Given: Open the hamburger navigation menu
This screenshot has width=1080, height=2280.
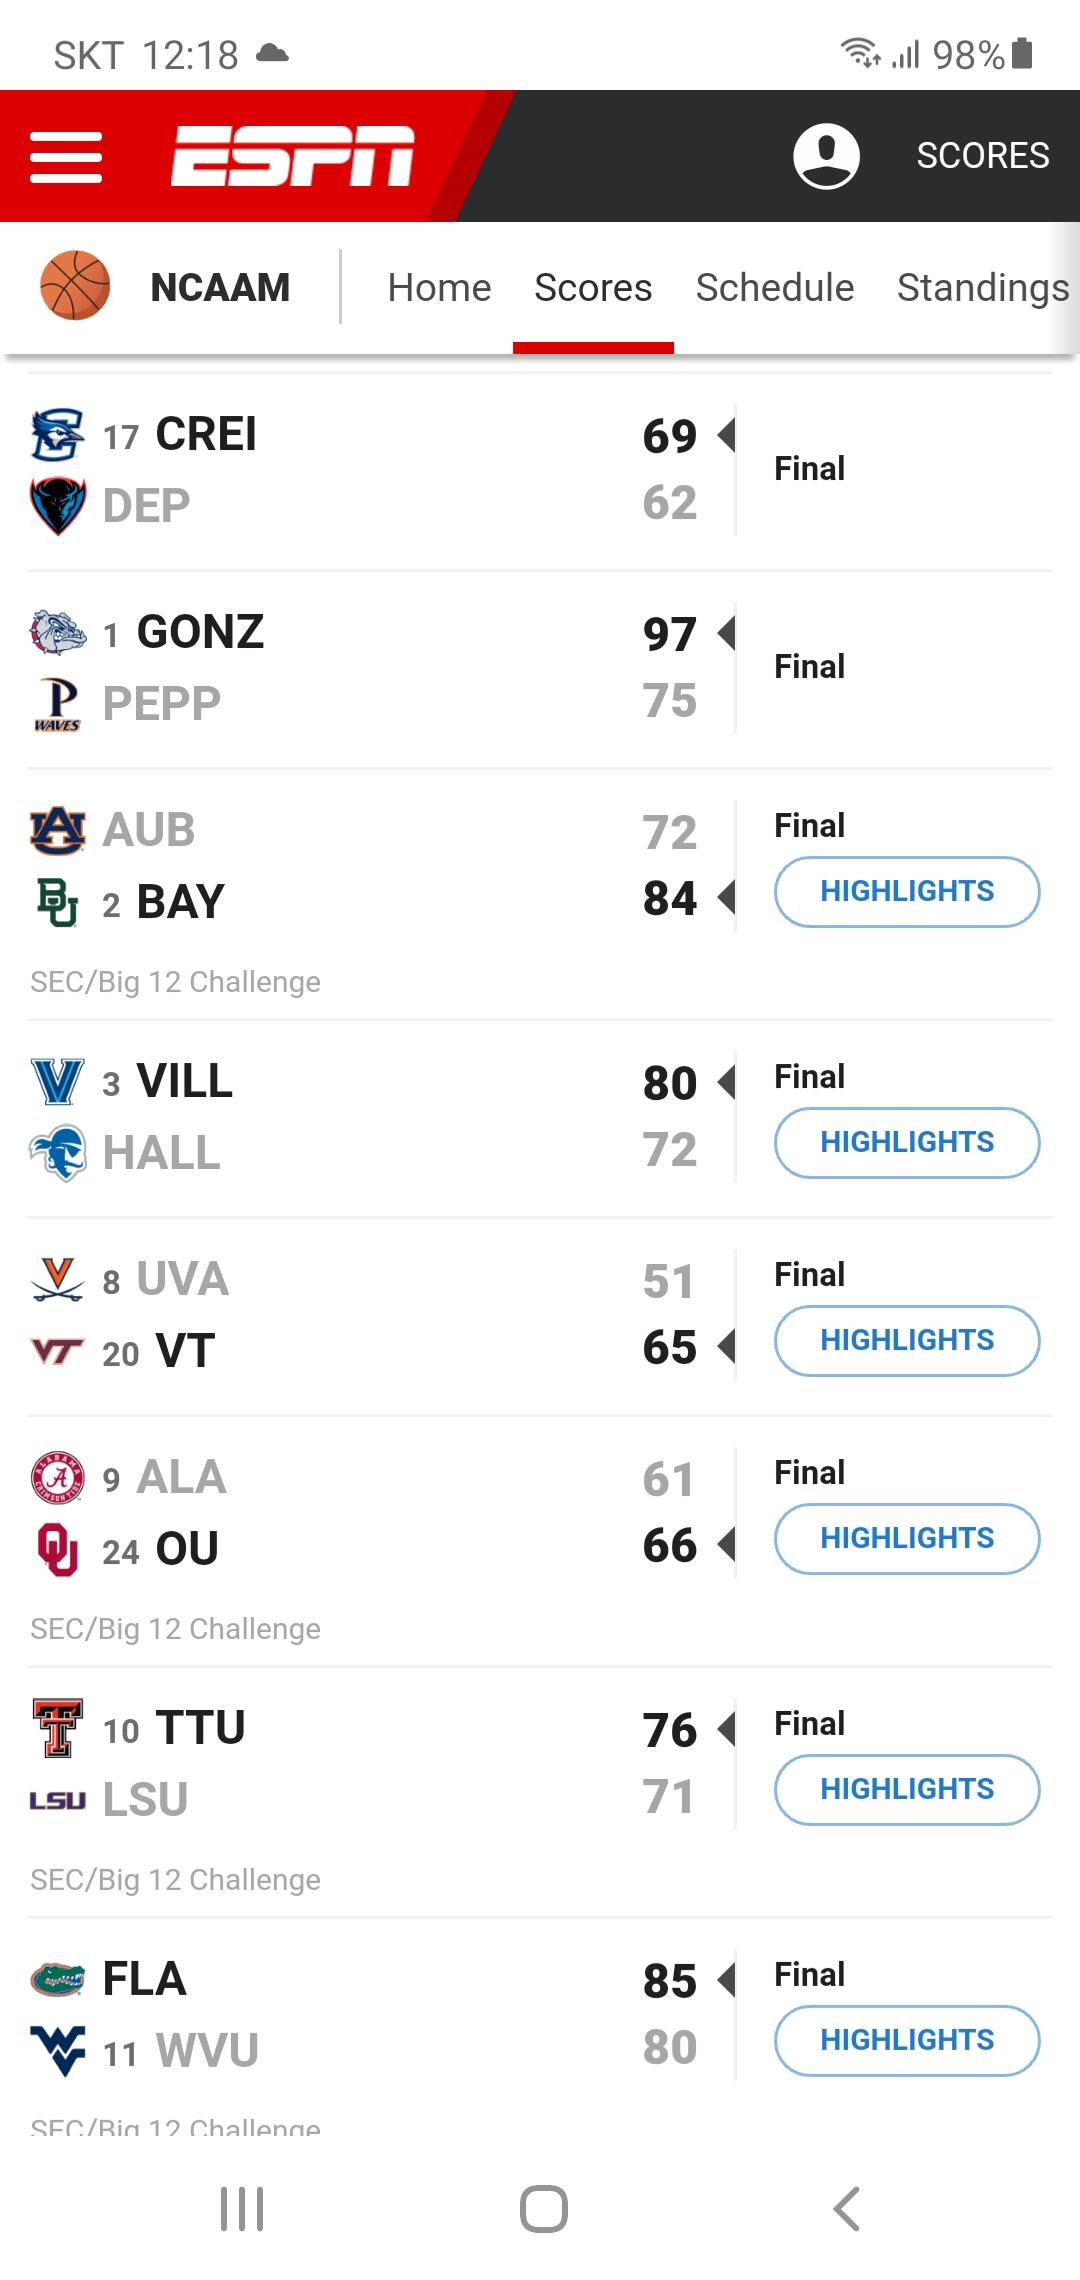Looking at the screenshot, I should pos(66,157).
